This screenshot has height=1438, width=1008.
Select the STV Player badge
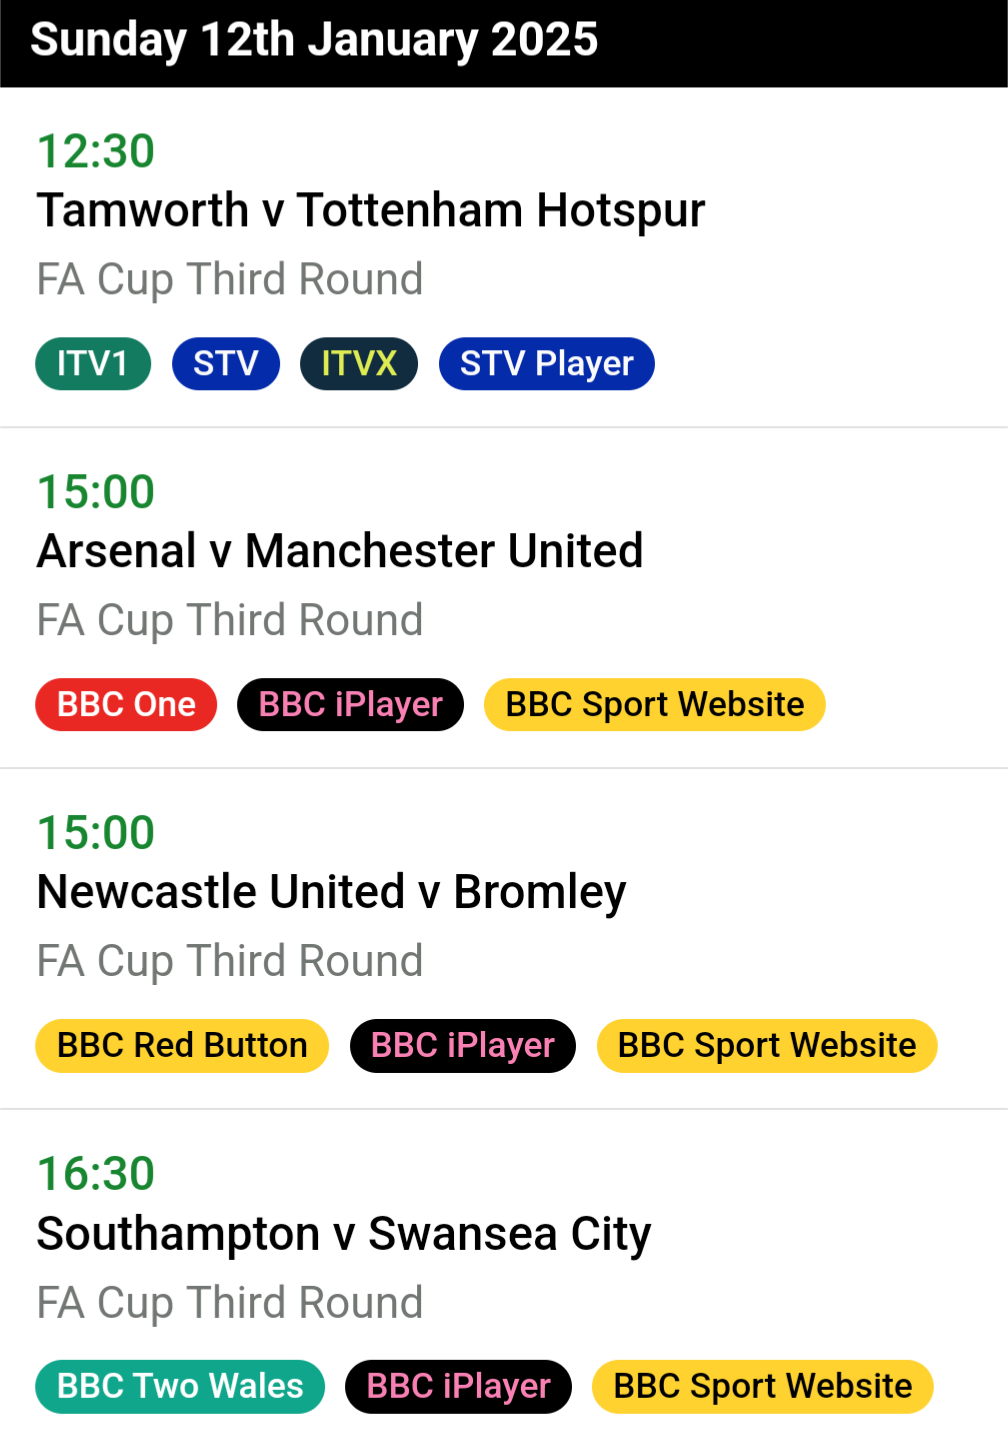point(547,364)
